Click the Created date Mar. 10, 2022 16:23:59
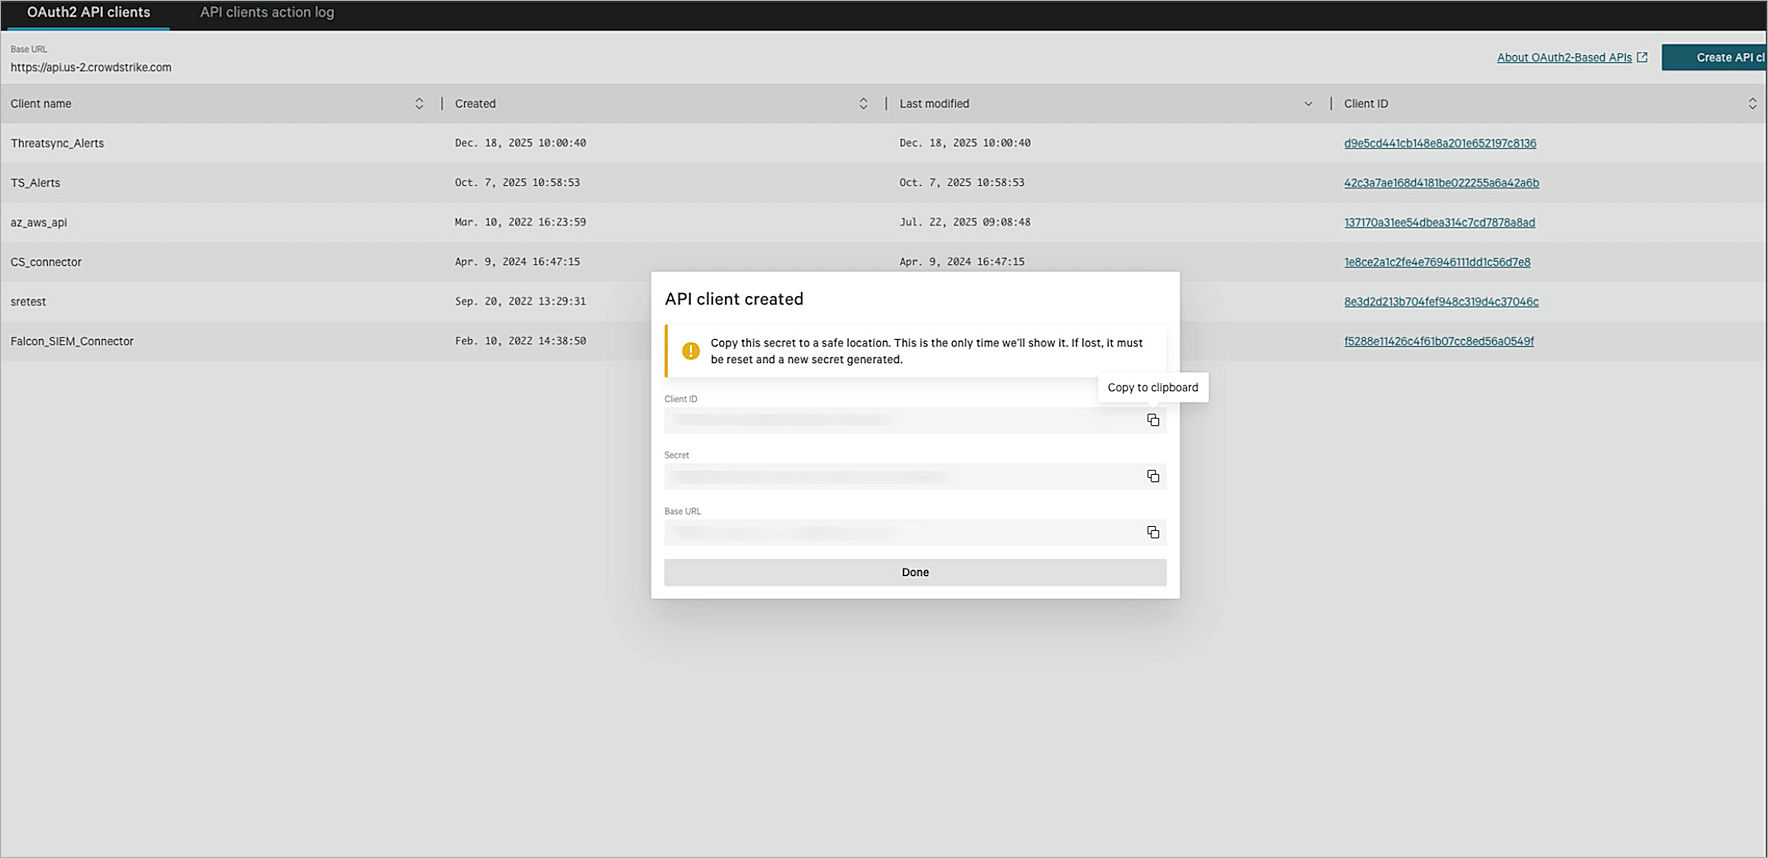 [520, 223]
